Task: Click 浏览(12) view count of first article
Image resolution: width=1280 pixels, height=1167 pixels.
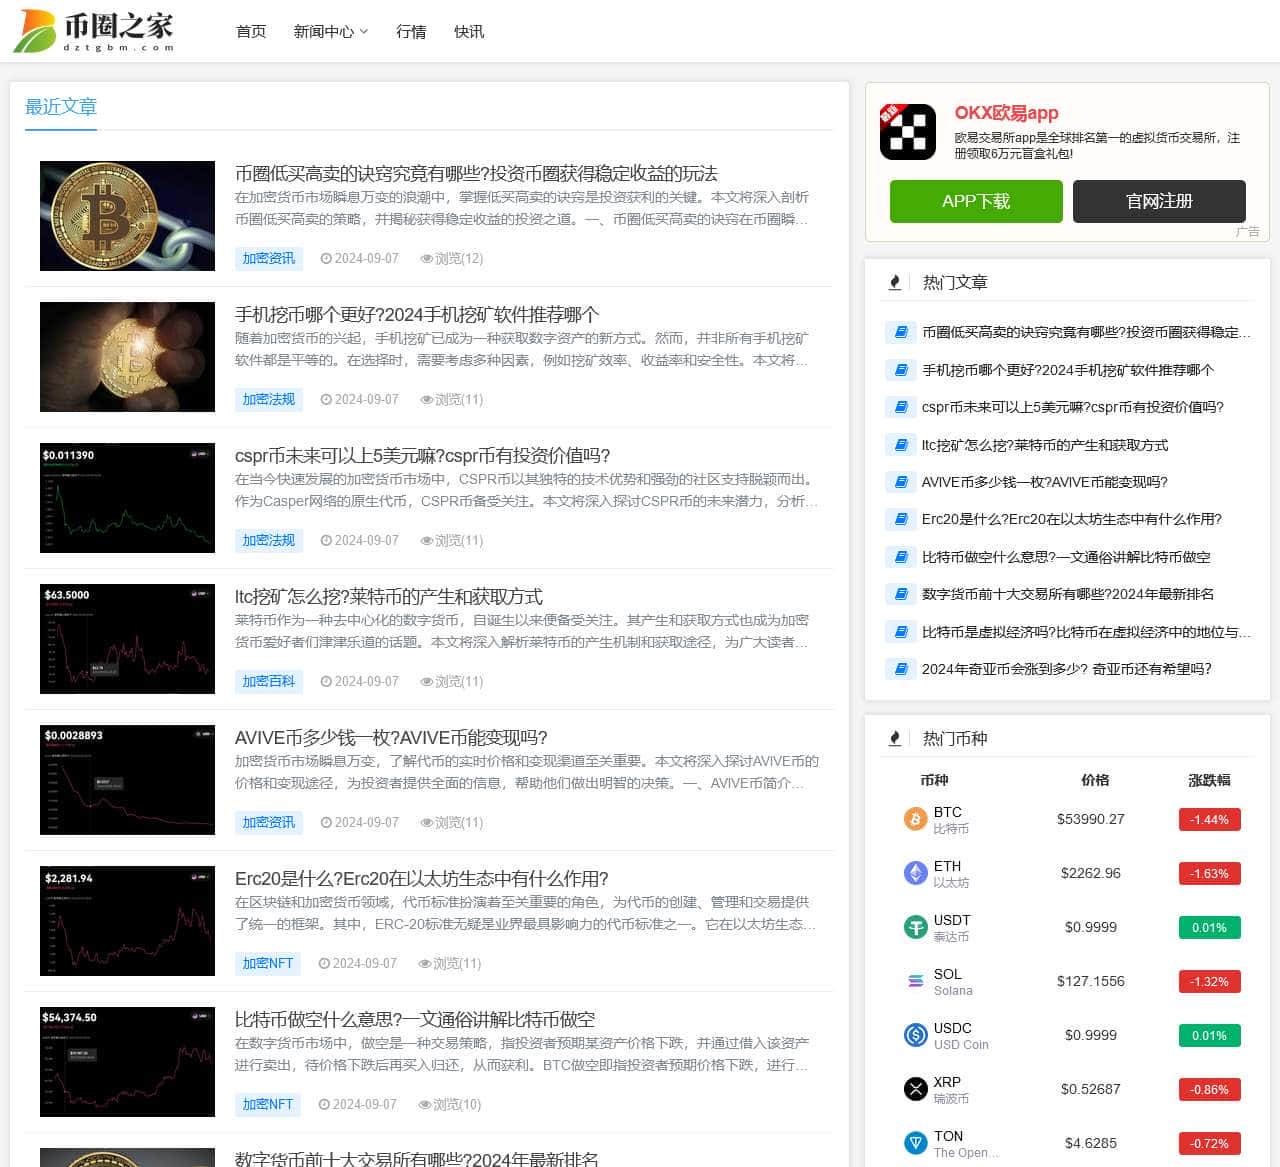Action: tap(452, 258)
